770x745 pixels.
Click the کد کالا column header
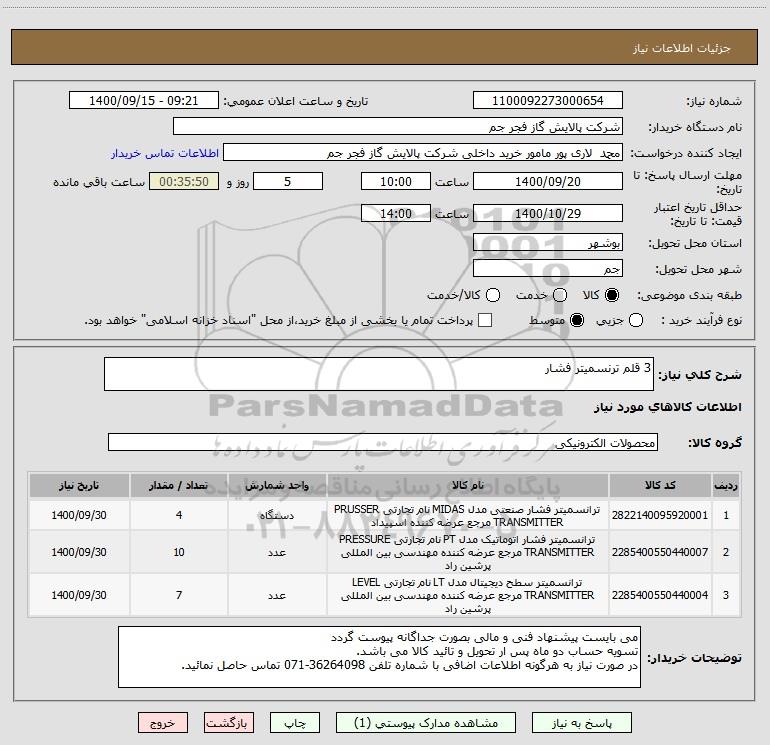pyautogui.click(x=660, y=485)
